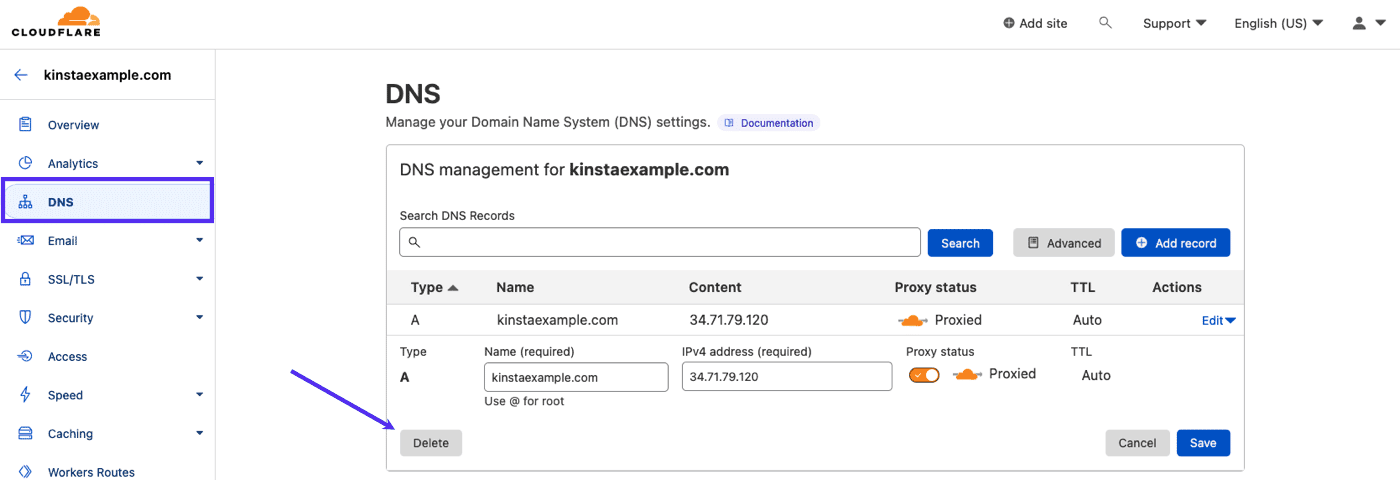Click the TTL column header
This screenshot has width=1400, height=480.
pos(1083,287)
